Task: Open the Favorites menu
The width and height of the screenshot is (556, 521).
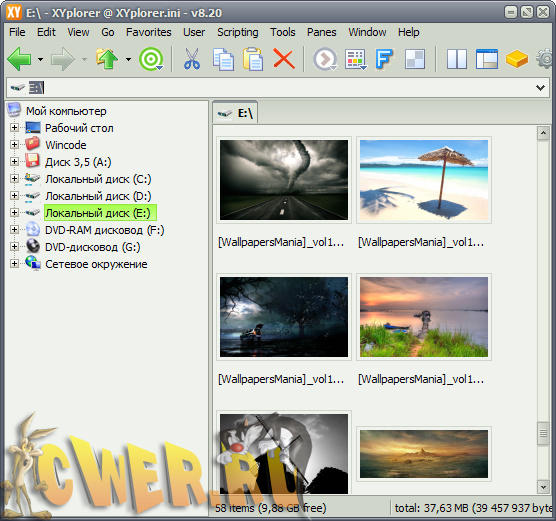Action: (x=149, y=32)
